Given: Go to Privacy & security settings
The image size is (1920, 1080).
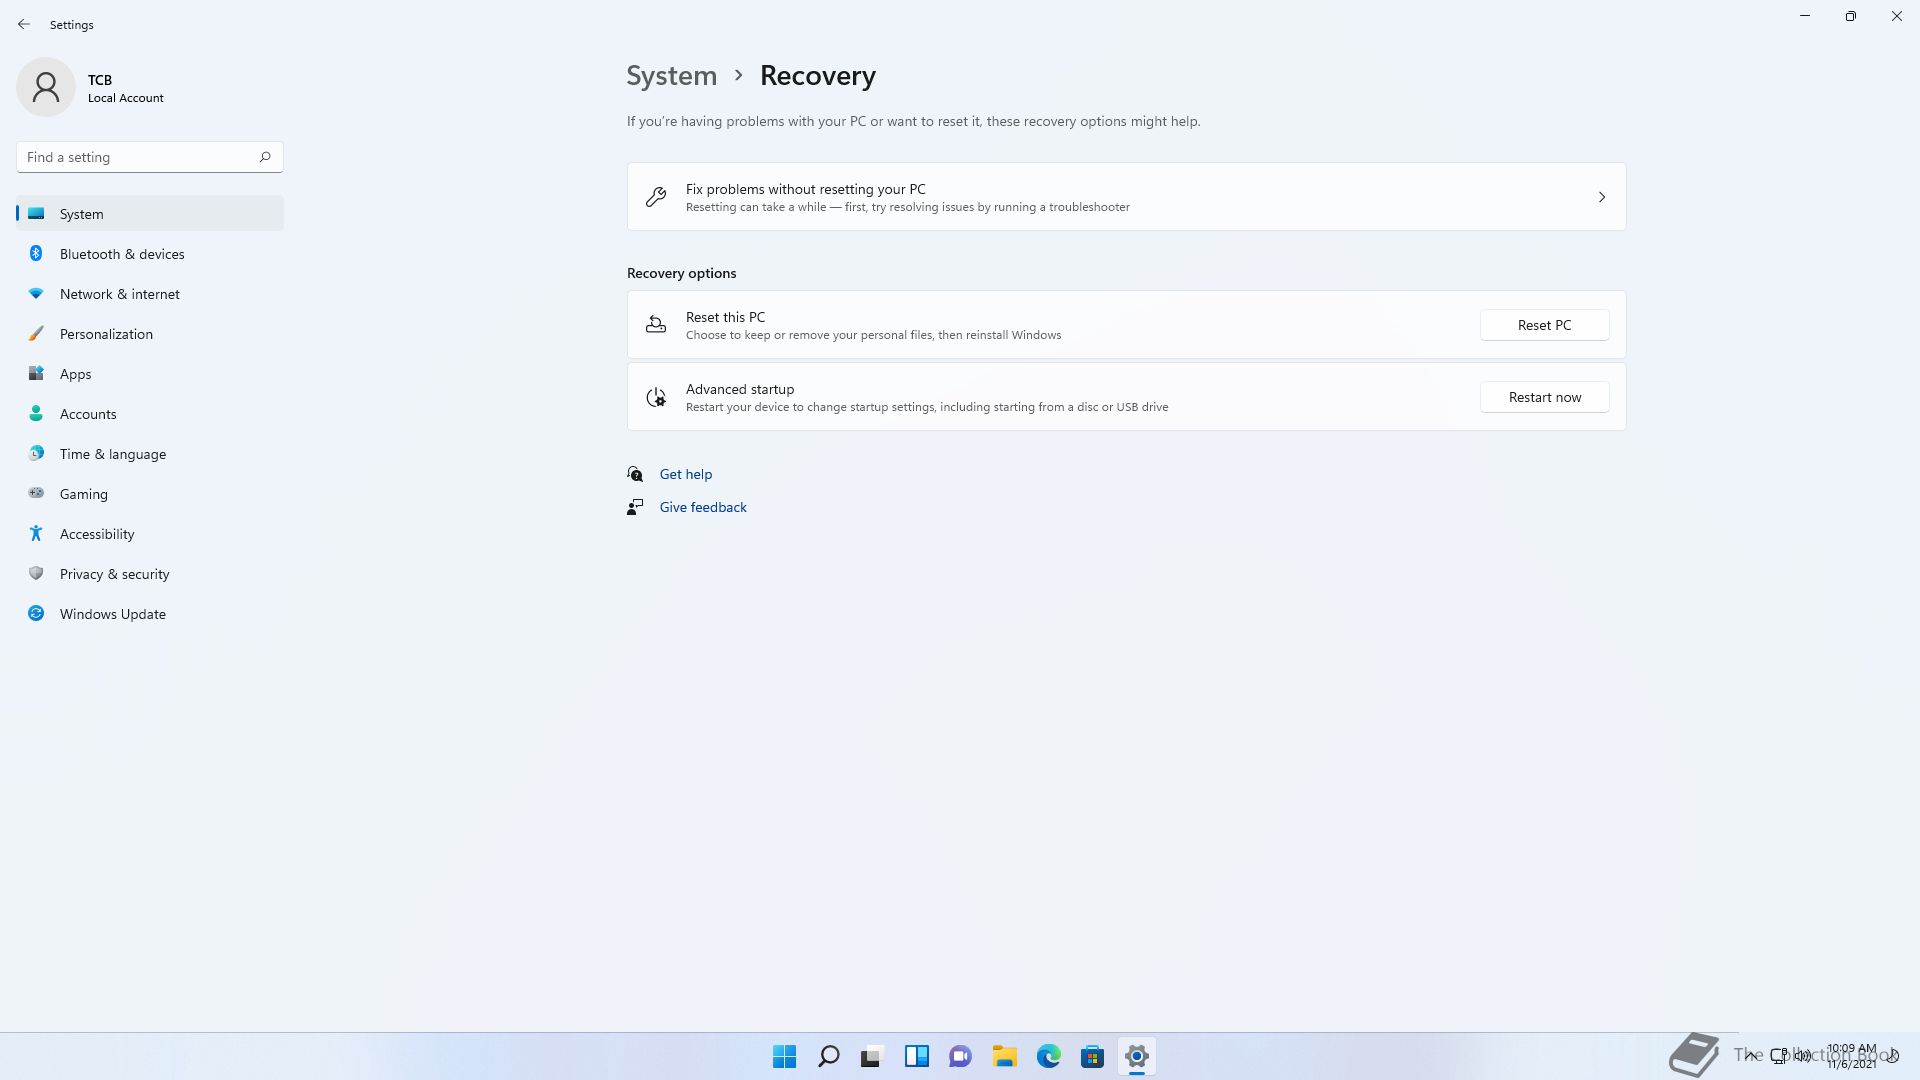Looking at the screenshot, I should tap(150, 573).
